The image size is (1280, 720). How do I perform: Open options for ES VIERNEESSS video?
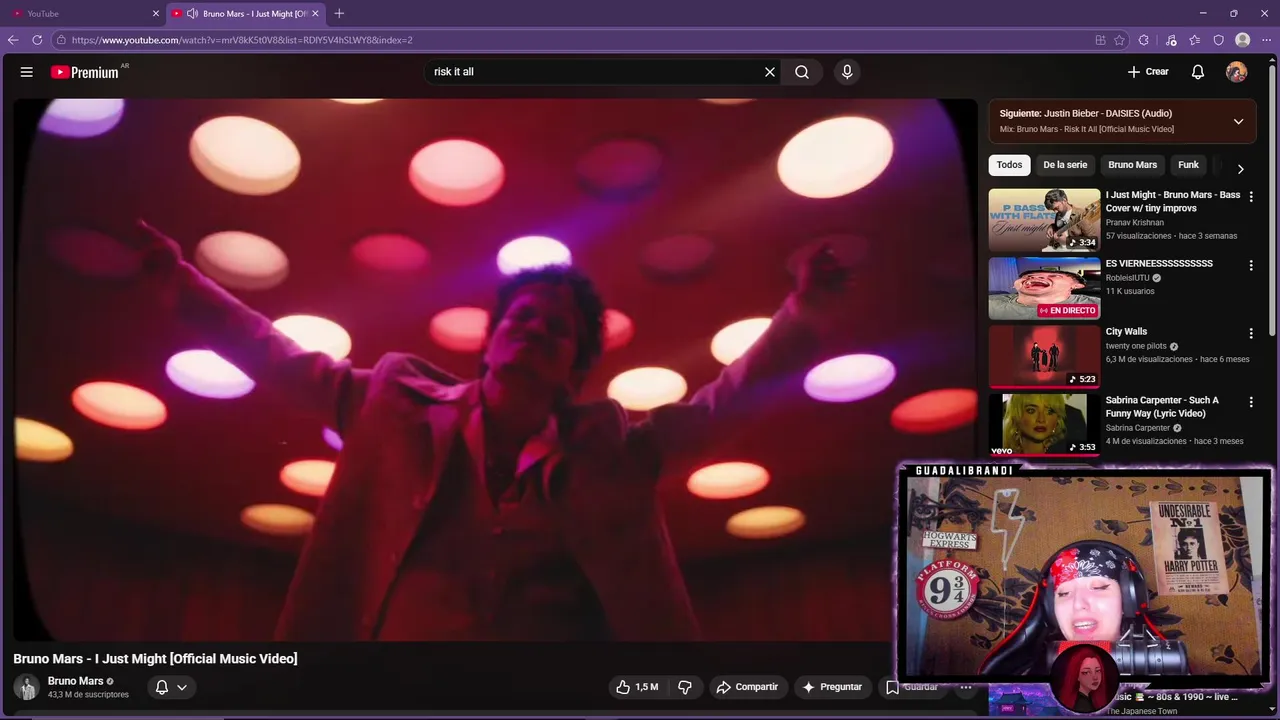1251,265
